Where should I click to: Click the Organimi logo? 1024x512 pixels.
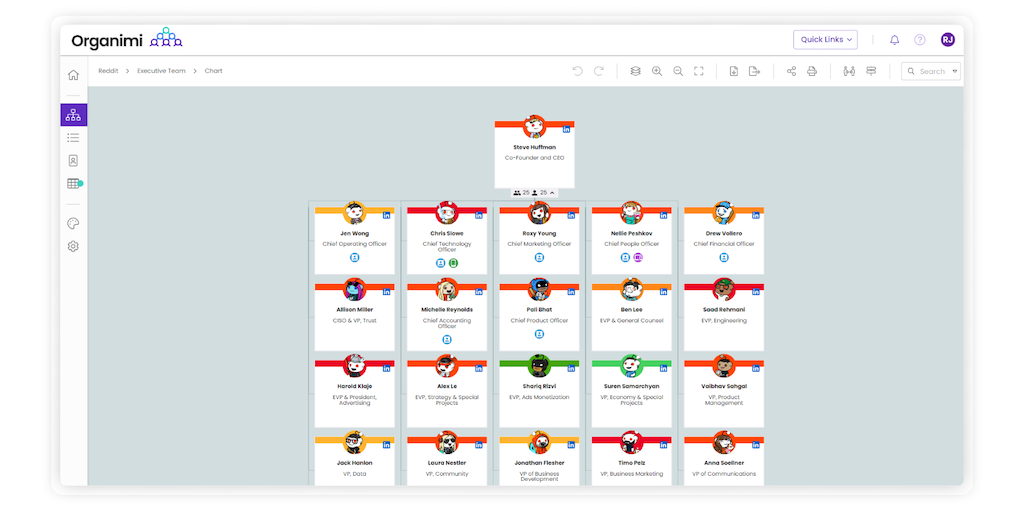127,40
